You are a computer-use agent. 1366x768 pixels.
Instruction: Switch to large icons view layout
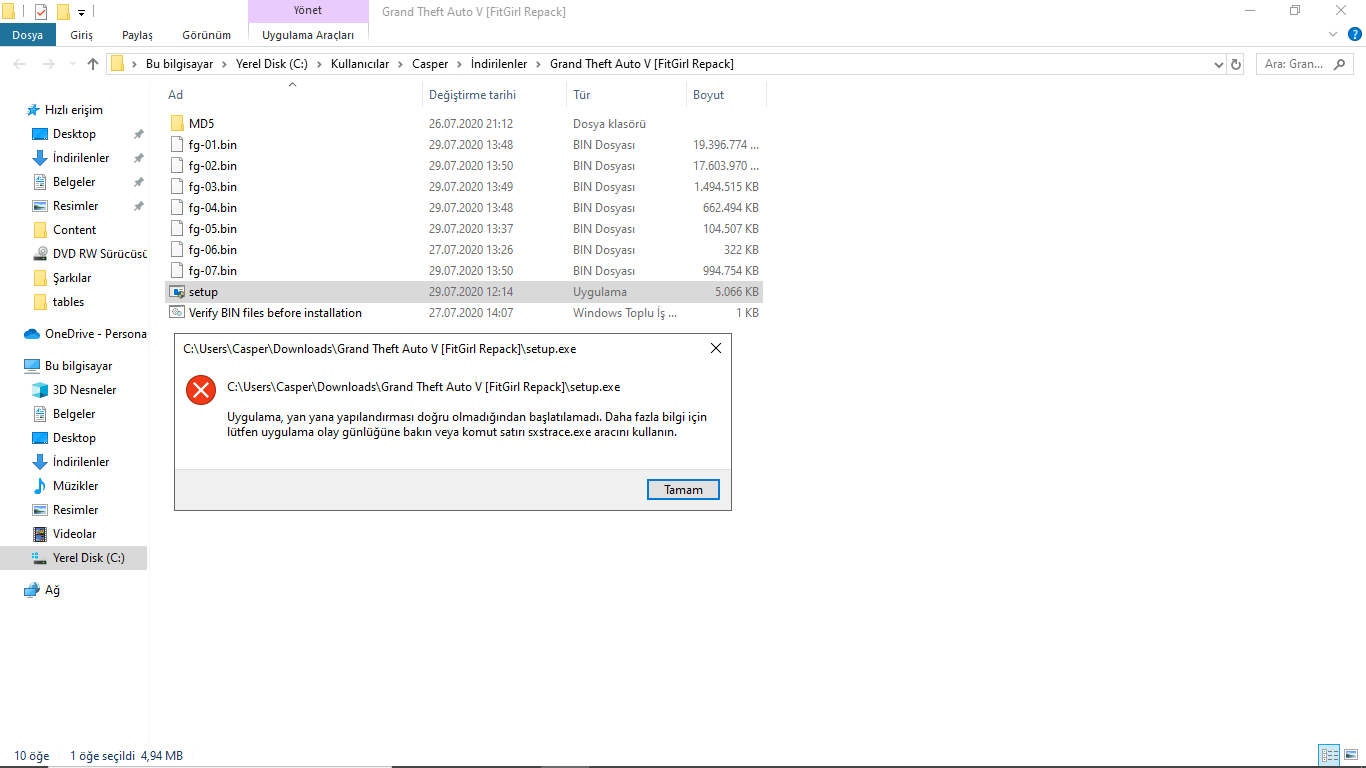1350,756
